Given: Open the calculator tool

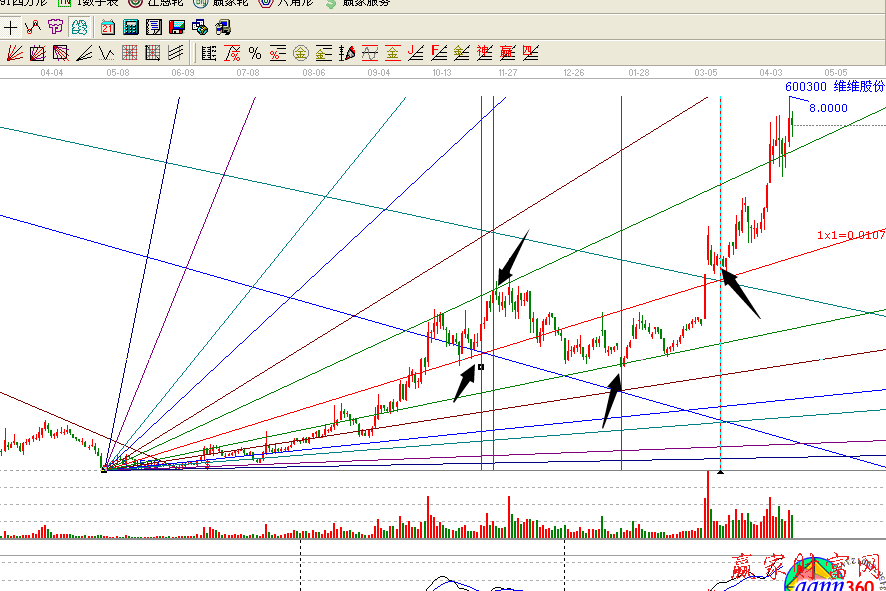Looking at the screenshot, I should tap(131, 28).
